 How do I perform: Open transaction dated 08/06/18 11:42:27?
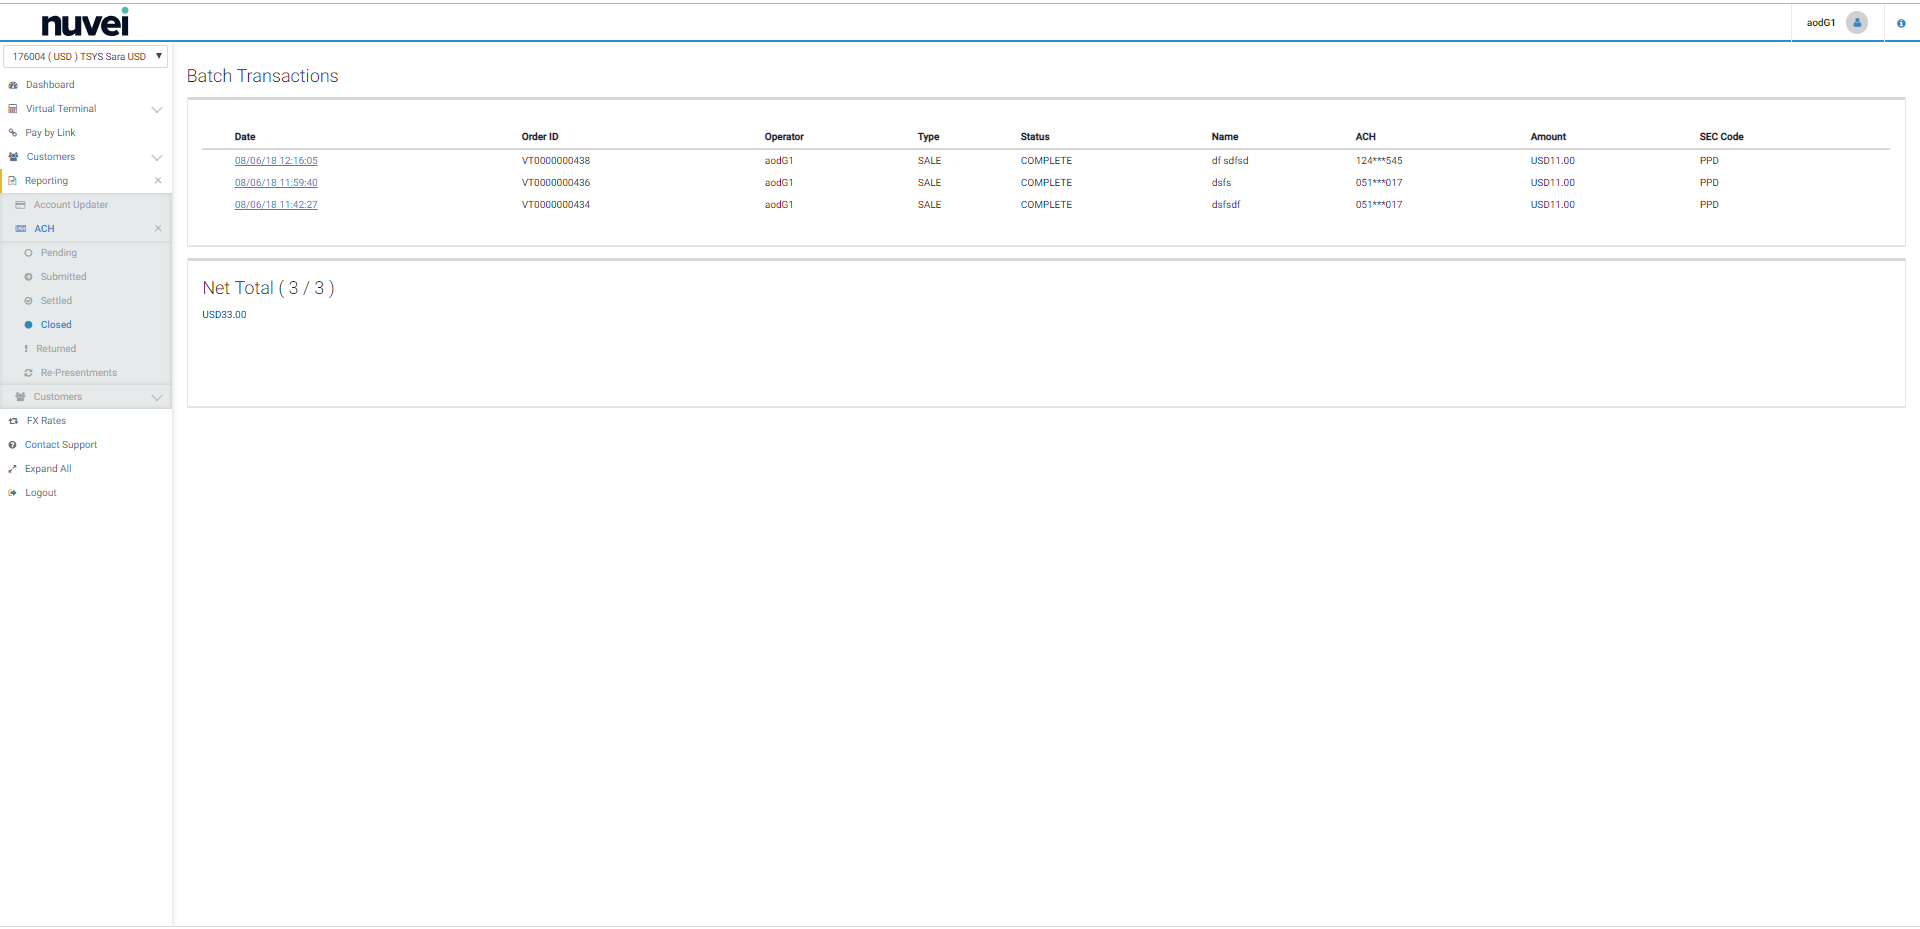(x=276, y=205)
